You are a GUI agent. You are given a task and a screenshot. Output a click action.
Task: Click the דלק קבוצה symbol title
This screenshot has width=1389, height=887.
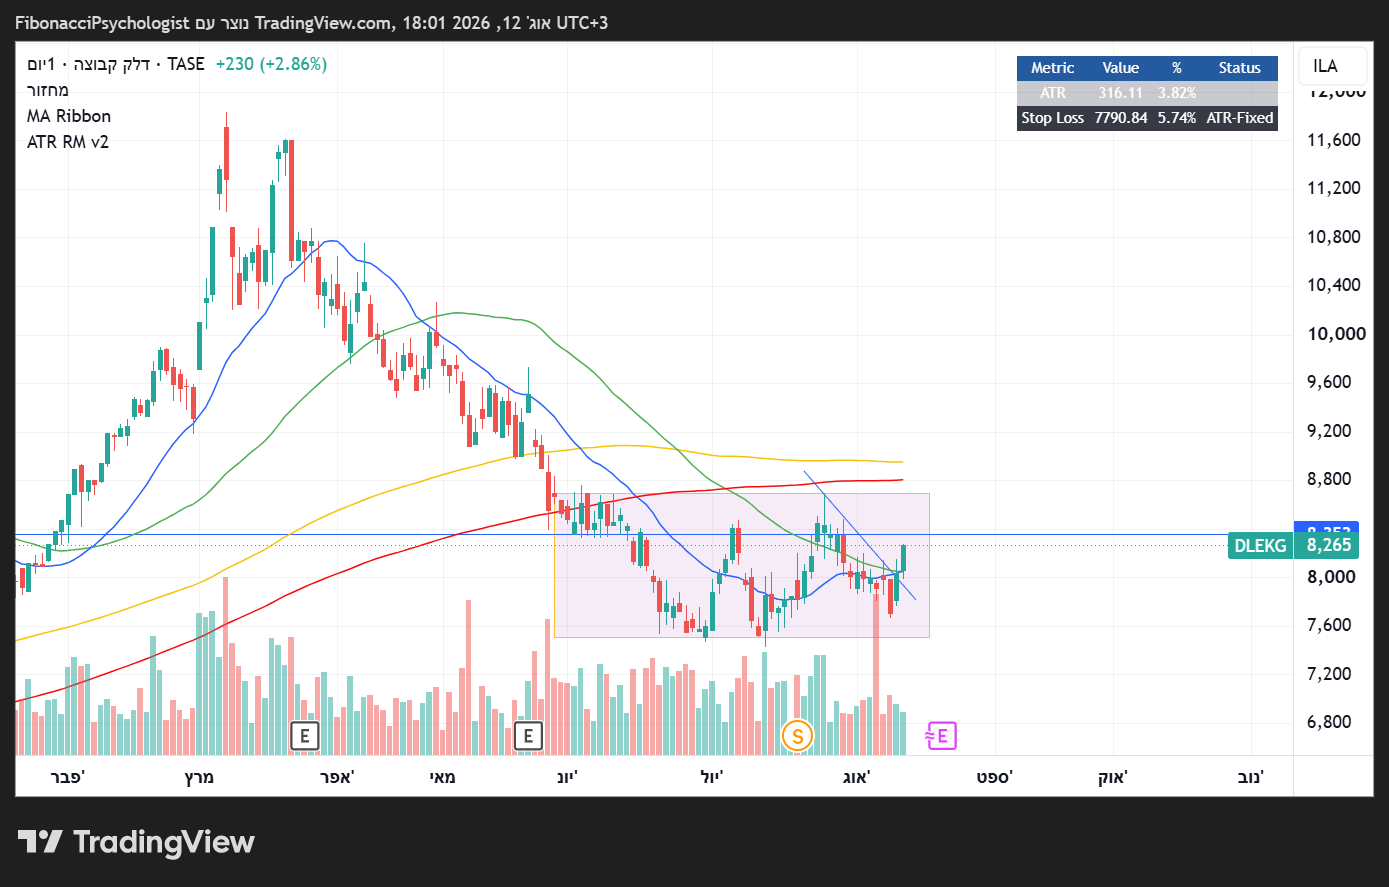point(112,64)
